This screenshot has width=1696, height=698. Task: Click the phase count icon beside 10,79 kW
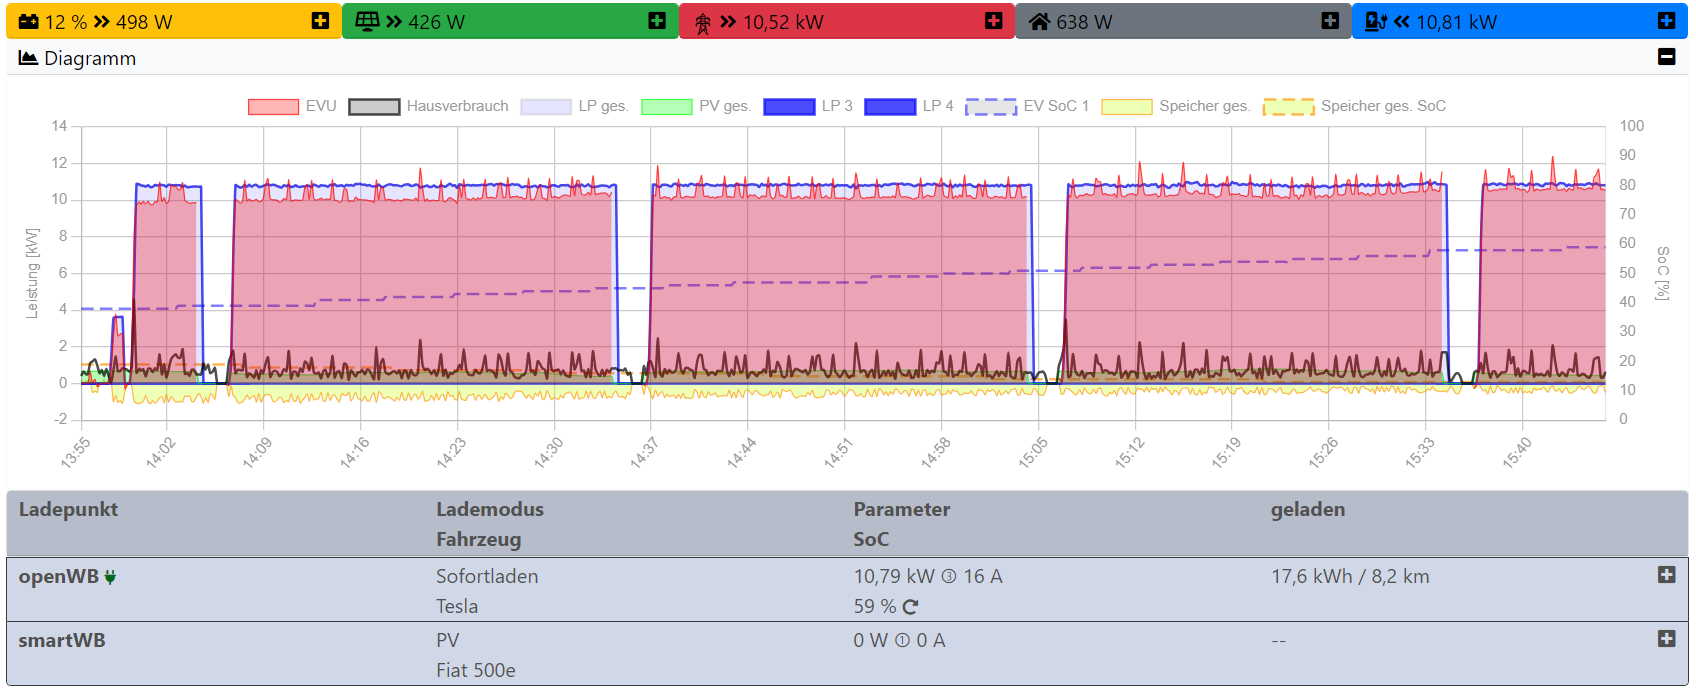[x=949, y=577]
